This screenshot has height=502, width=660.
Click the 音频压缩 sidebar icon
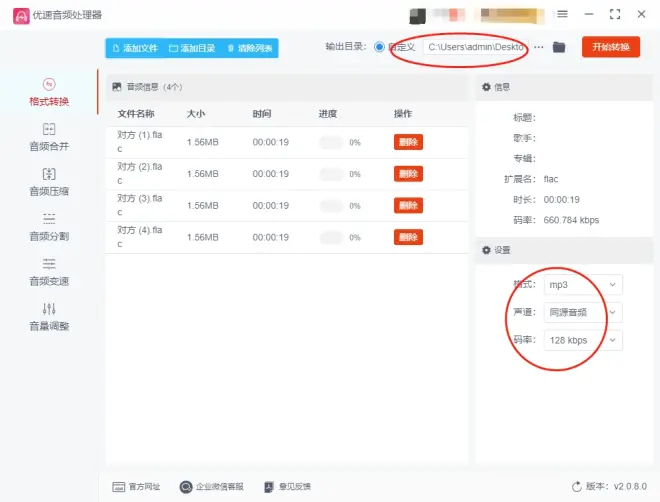pos(49,174)
